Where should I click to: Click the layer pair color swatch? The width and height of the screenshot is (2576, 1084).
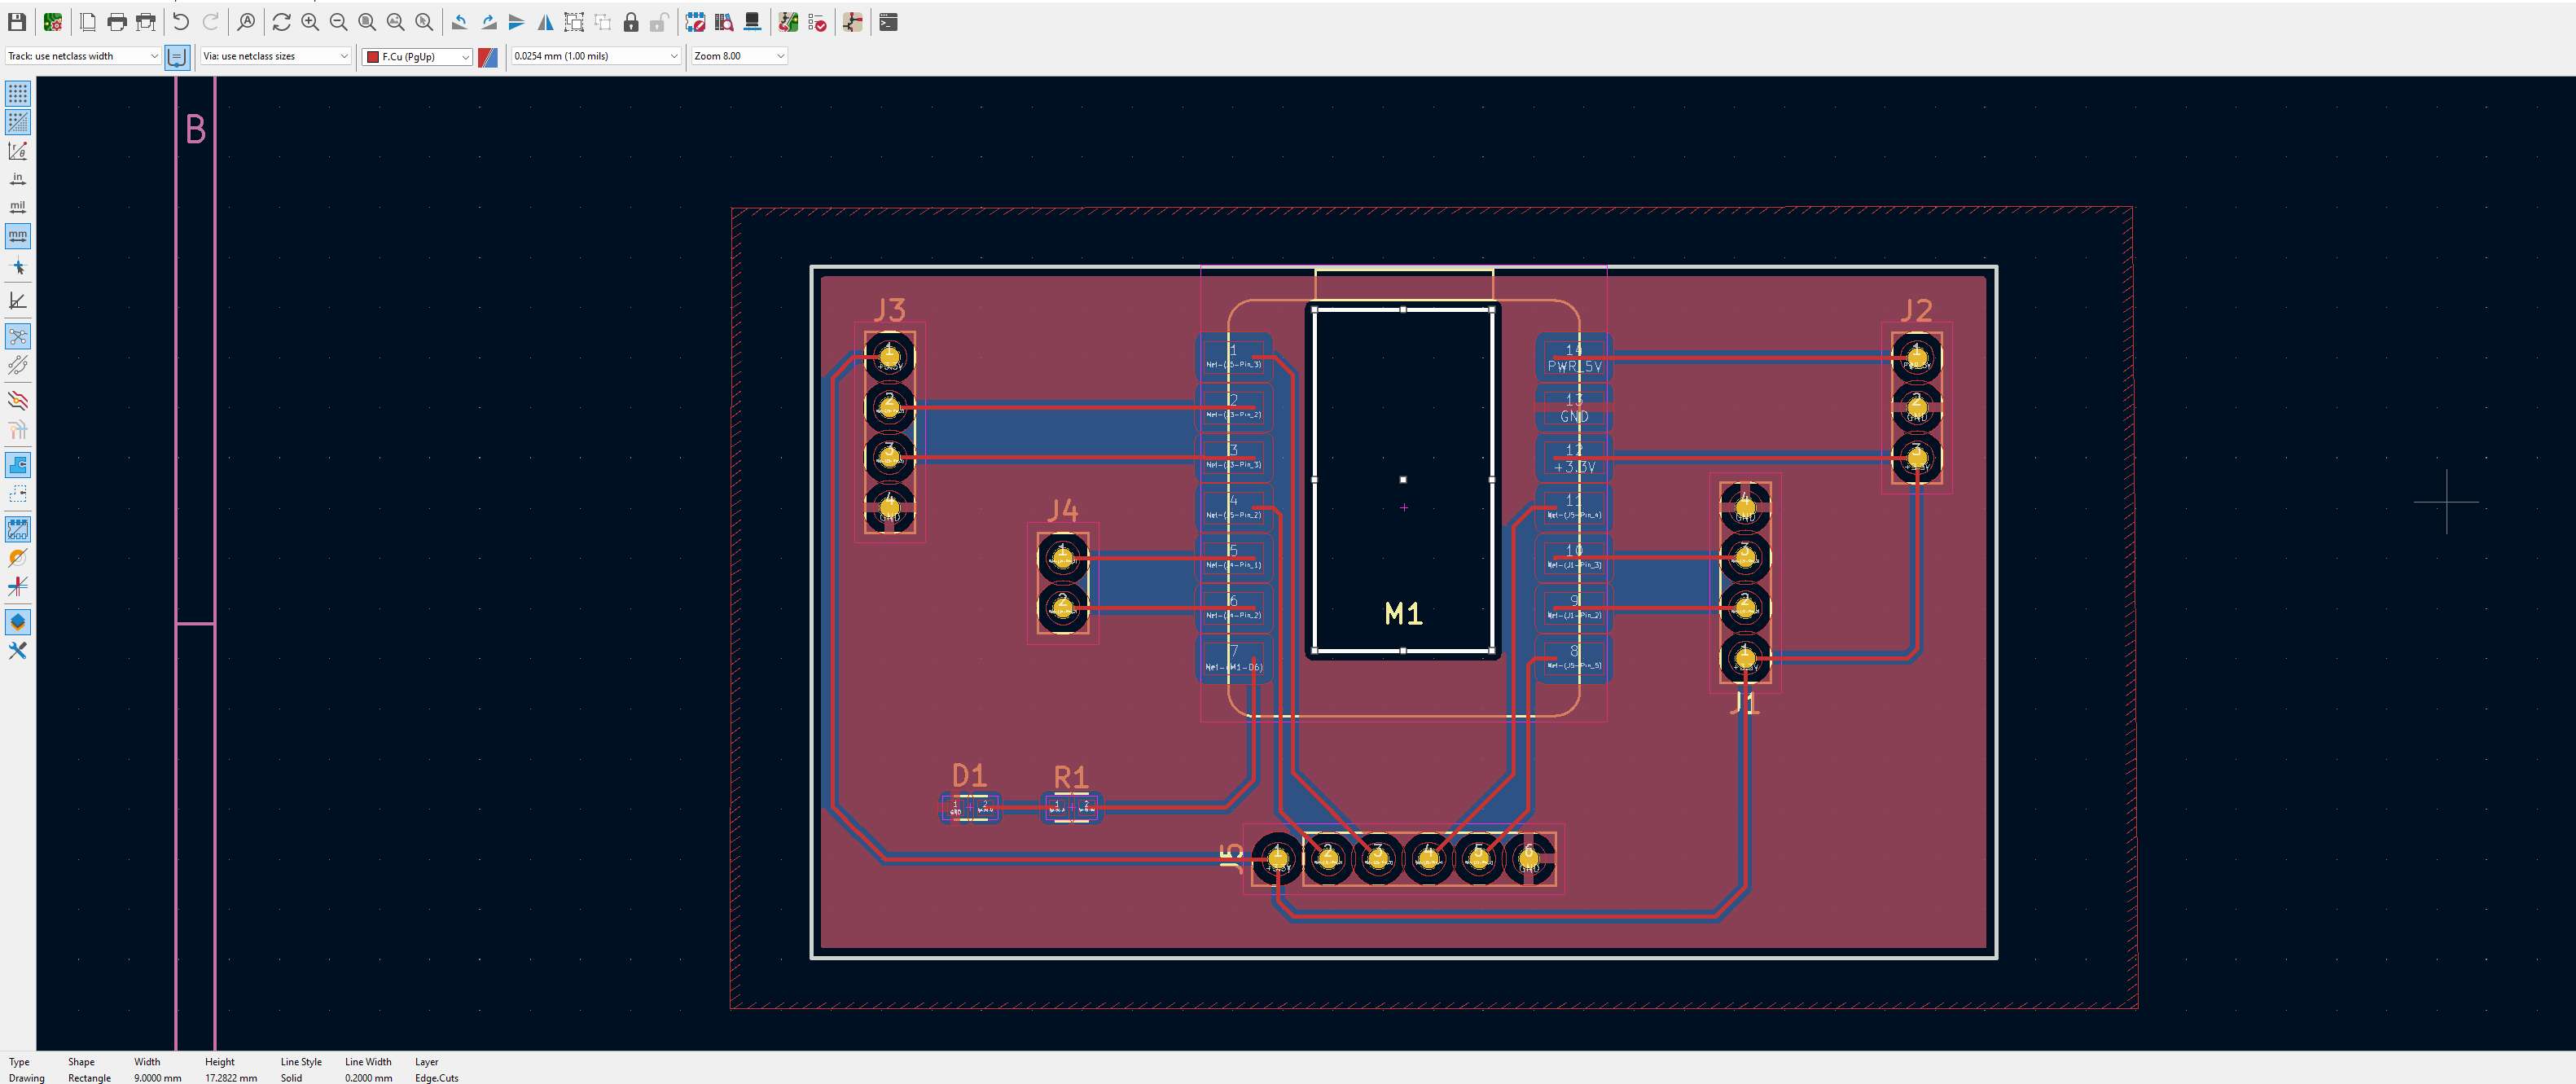(x=488, y=57)
